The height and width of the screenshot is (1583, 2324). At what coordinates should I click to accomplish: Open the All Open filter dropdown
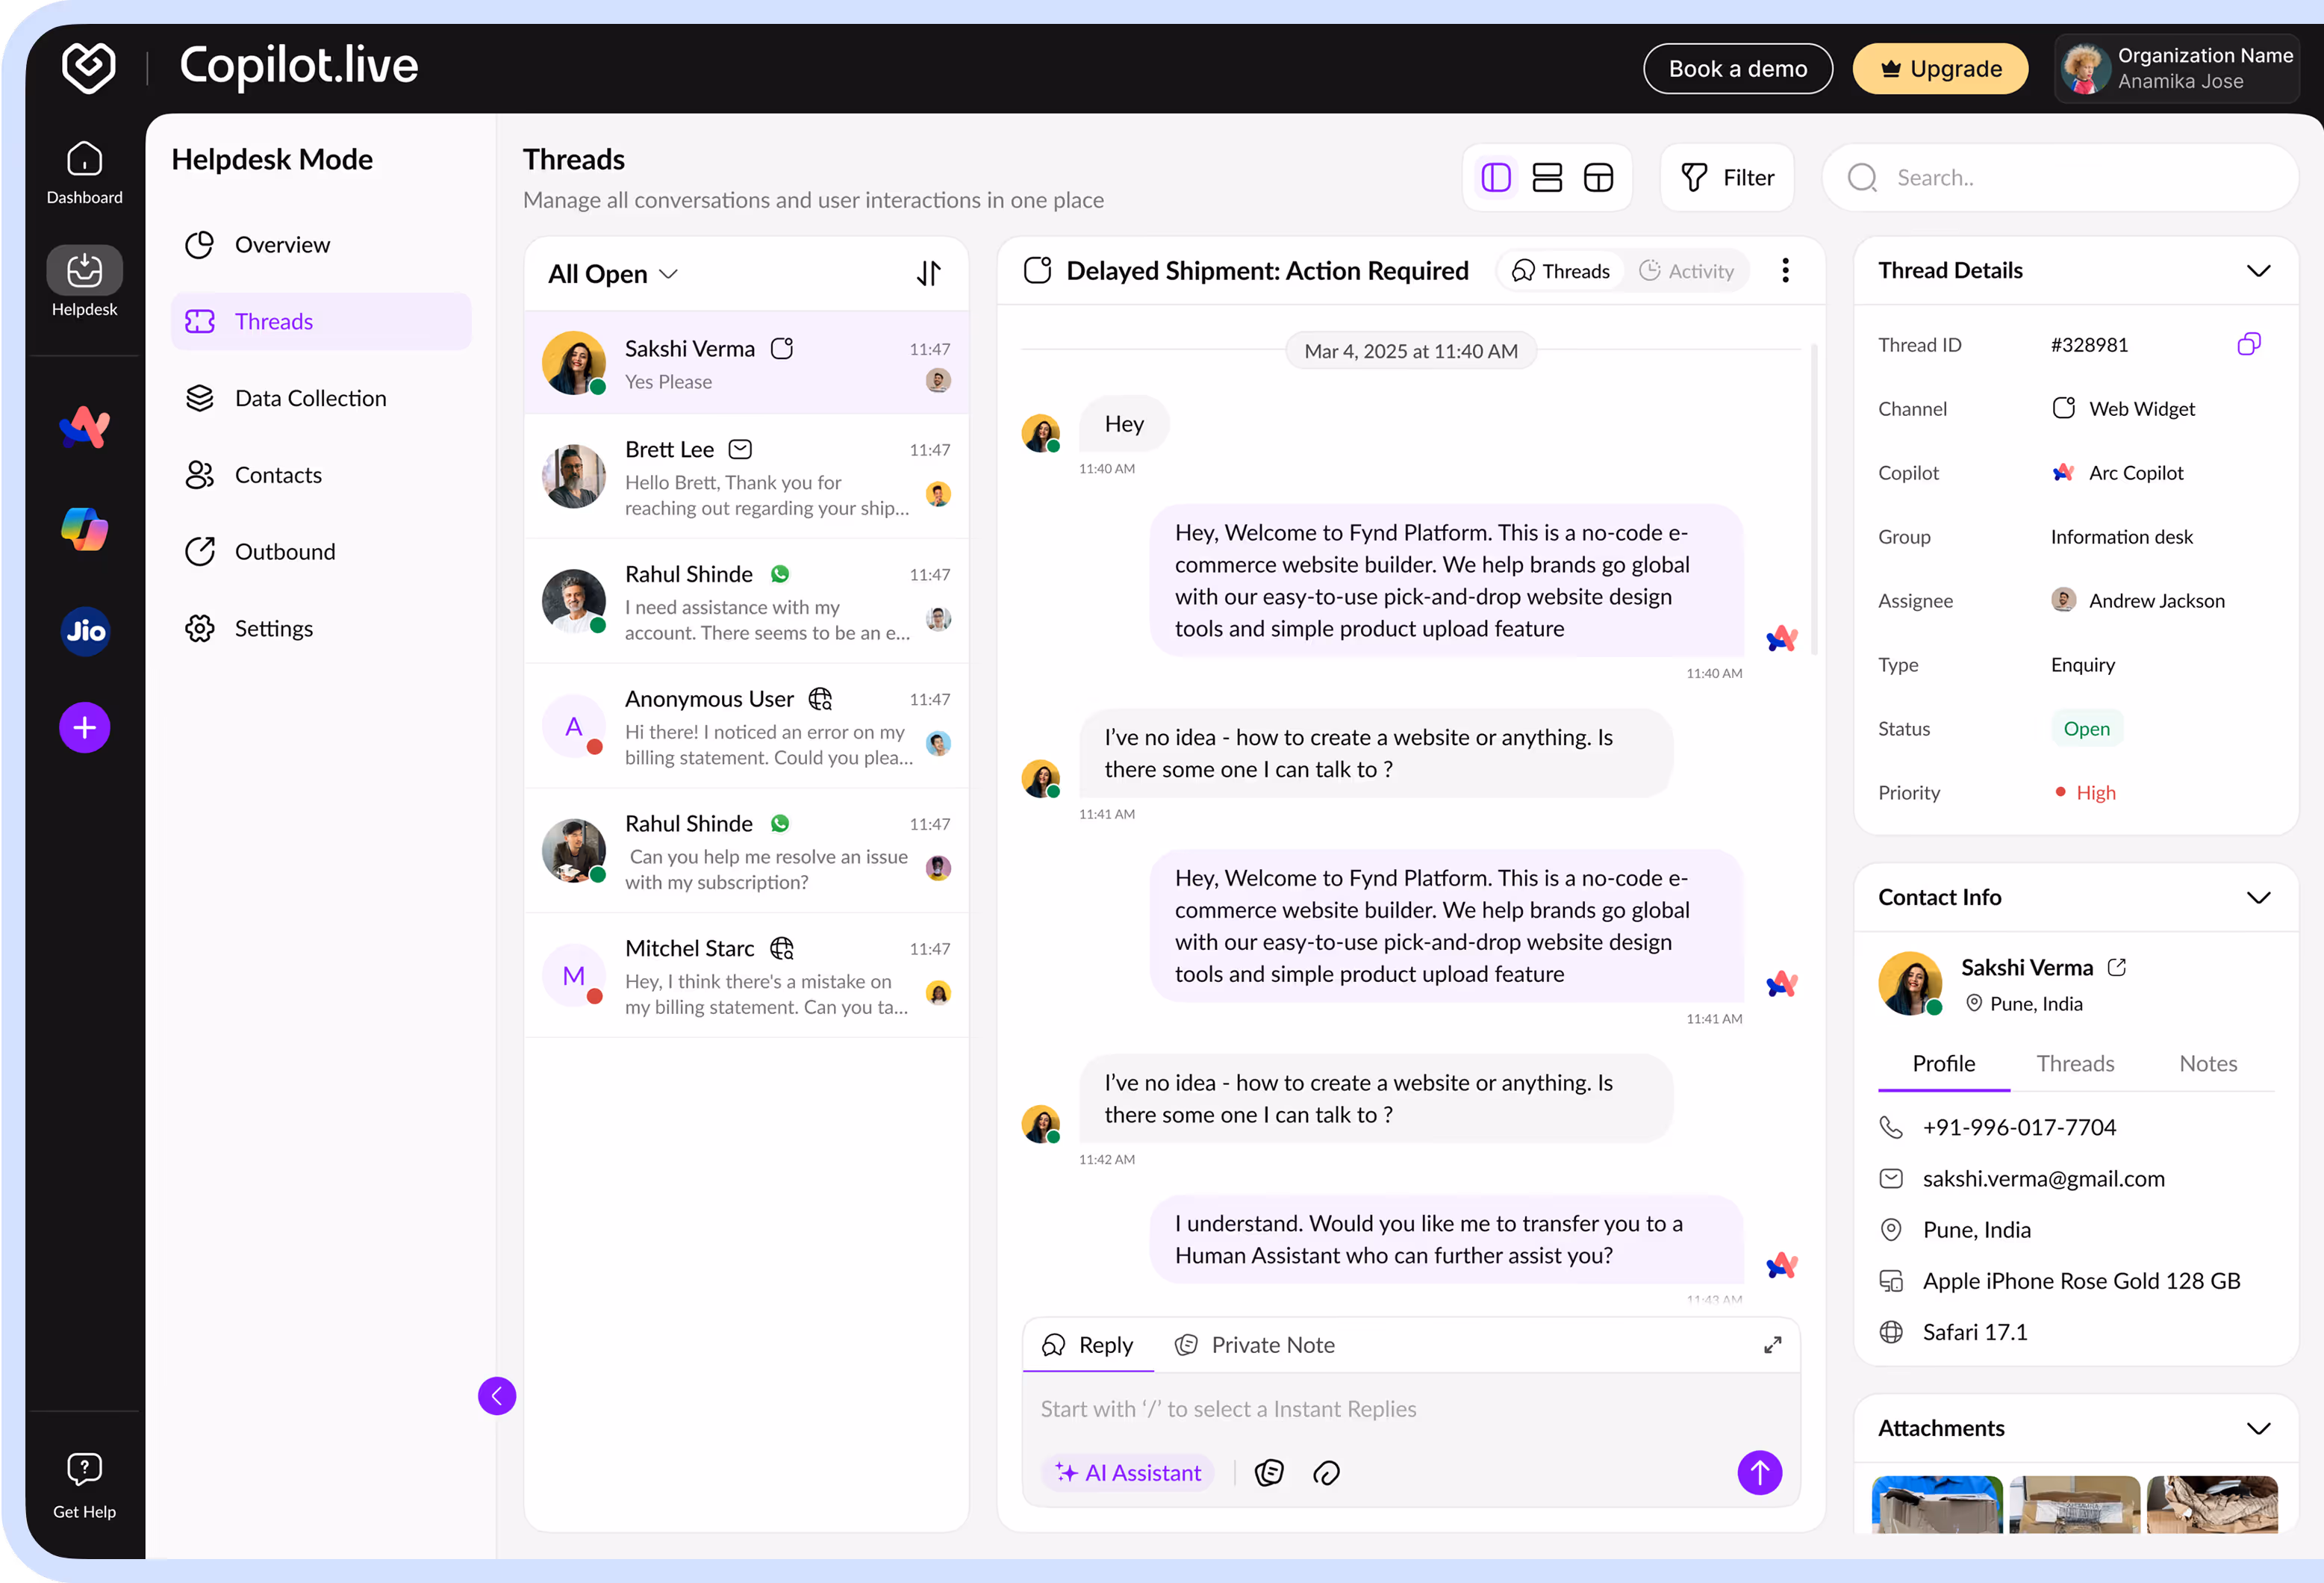(613, 273)
